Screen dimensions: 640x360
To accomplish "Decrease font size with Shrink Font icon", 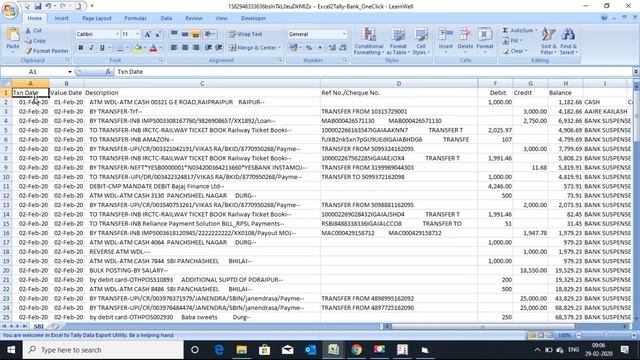I will 158,34.
